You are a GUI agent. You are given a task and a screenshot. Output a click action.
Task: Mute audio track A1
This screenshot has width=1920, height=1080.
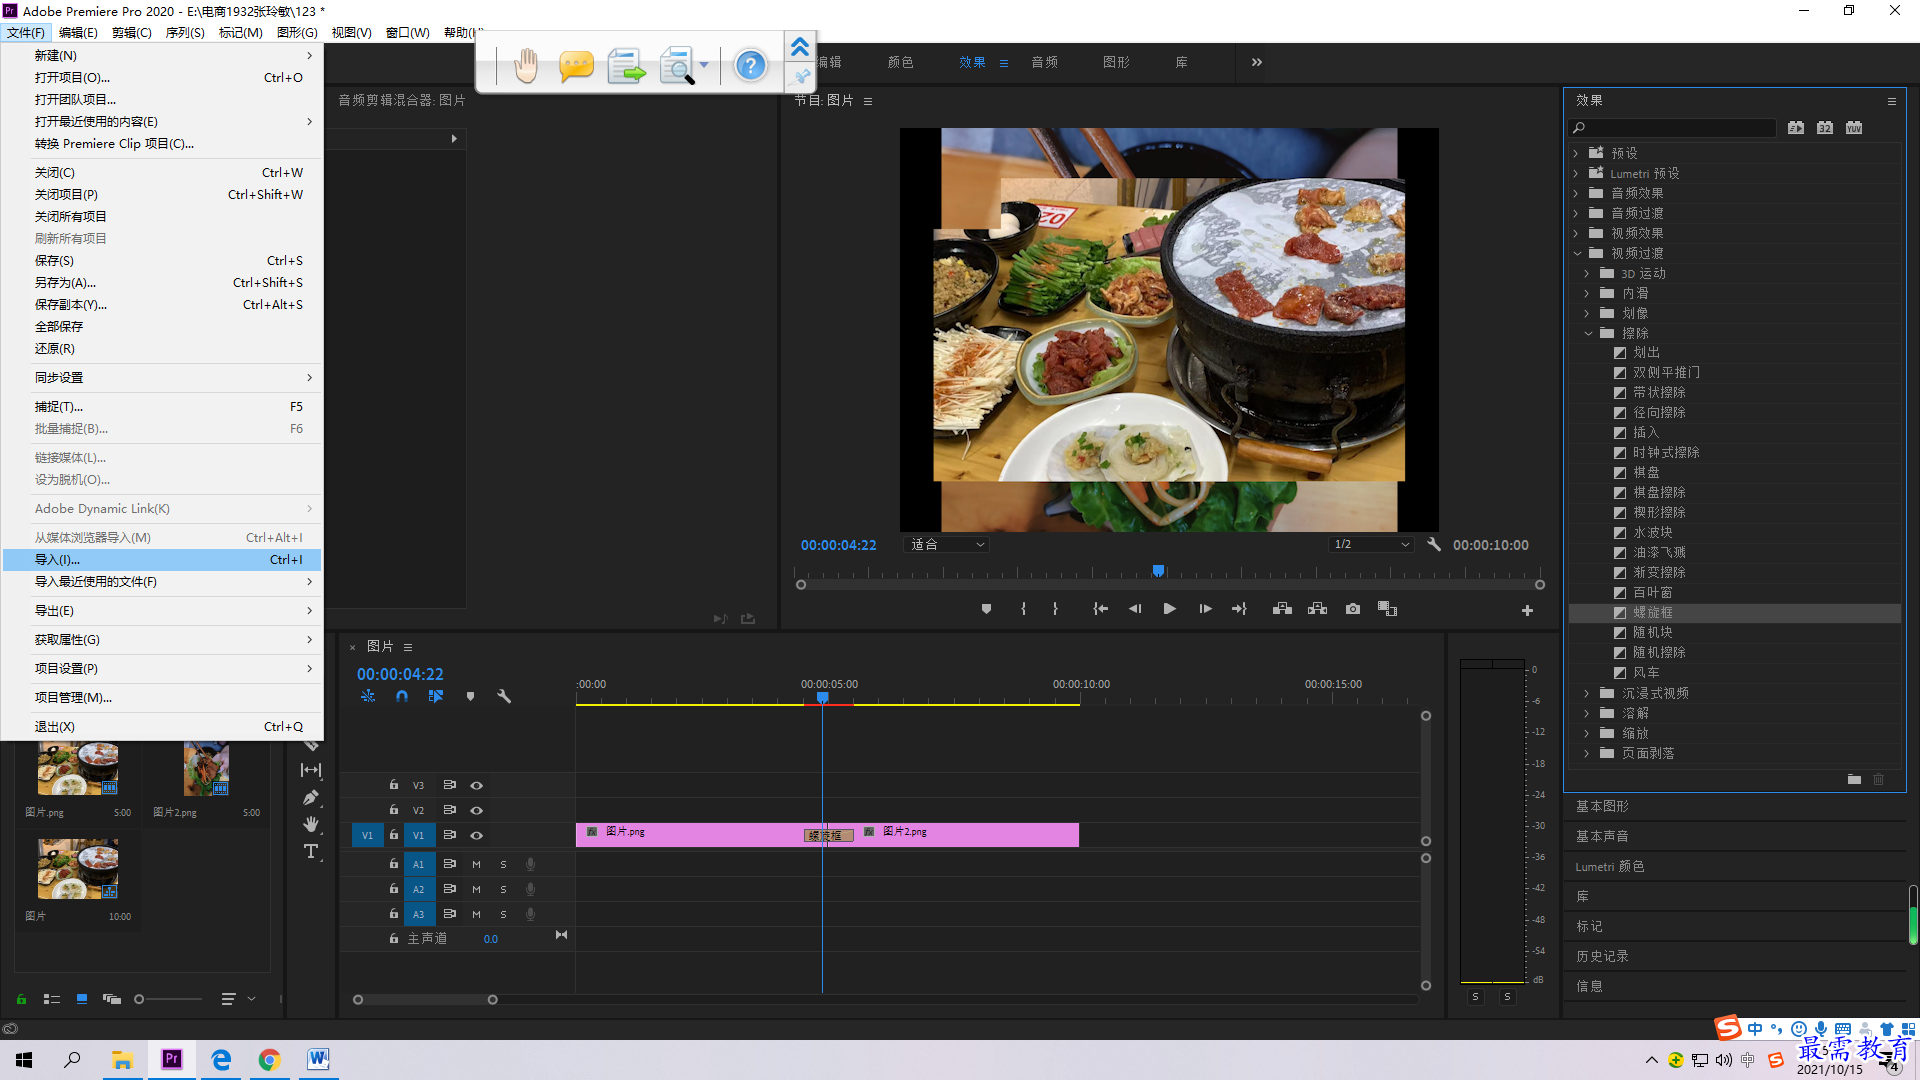click(x=476, y=864)
